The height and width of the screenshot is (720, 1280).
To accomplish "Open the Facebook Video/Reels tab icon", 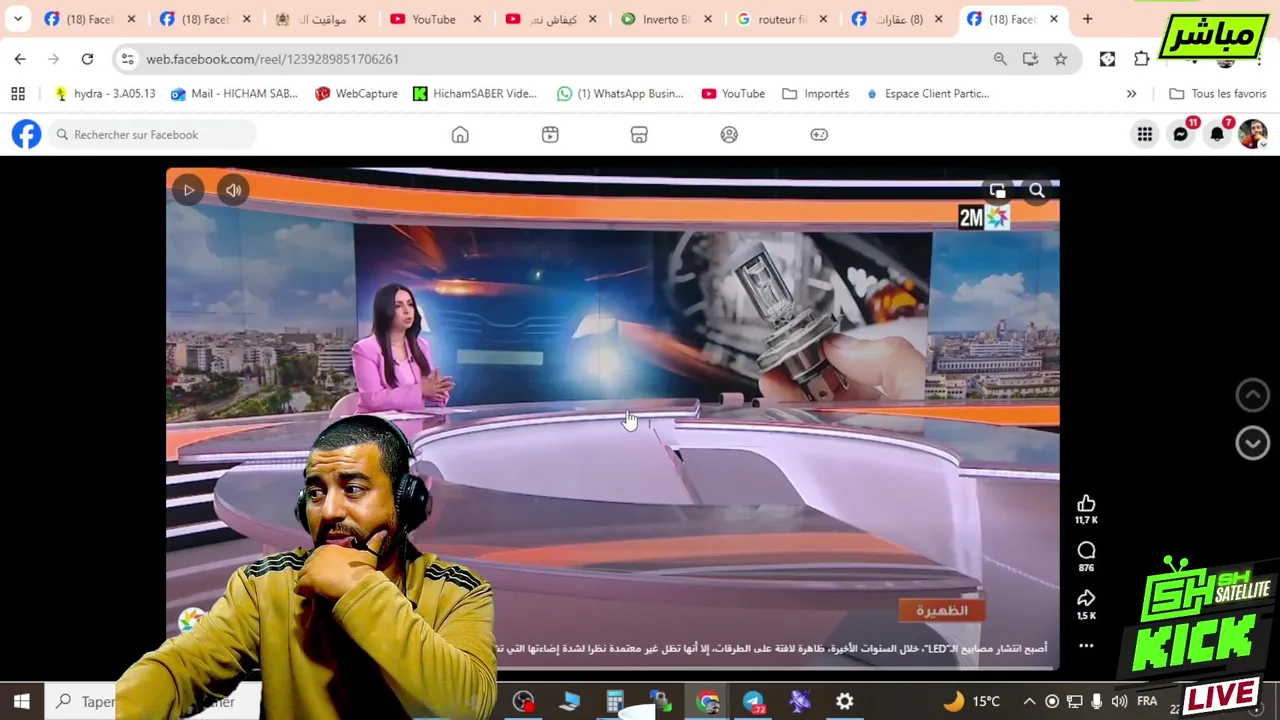I will 550,135.
